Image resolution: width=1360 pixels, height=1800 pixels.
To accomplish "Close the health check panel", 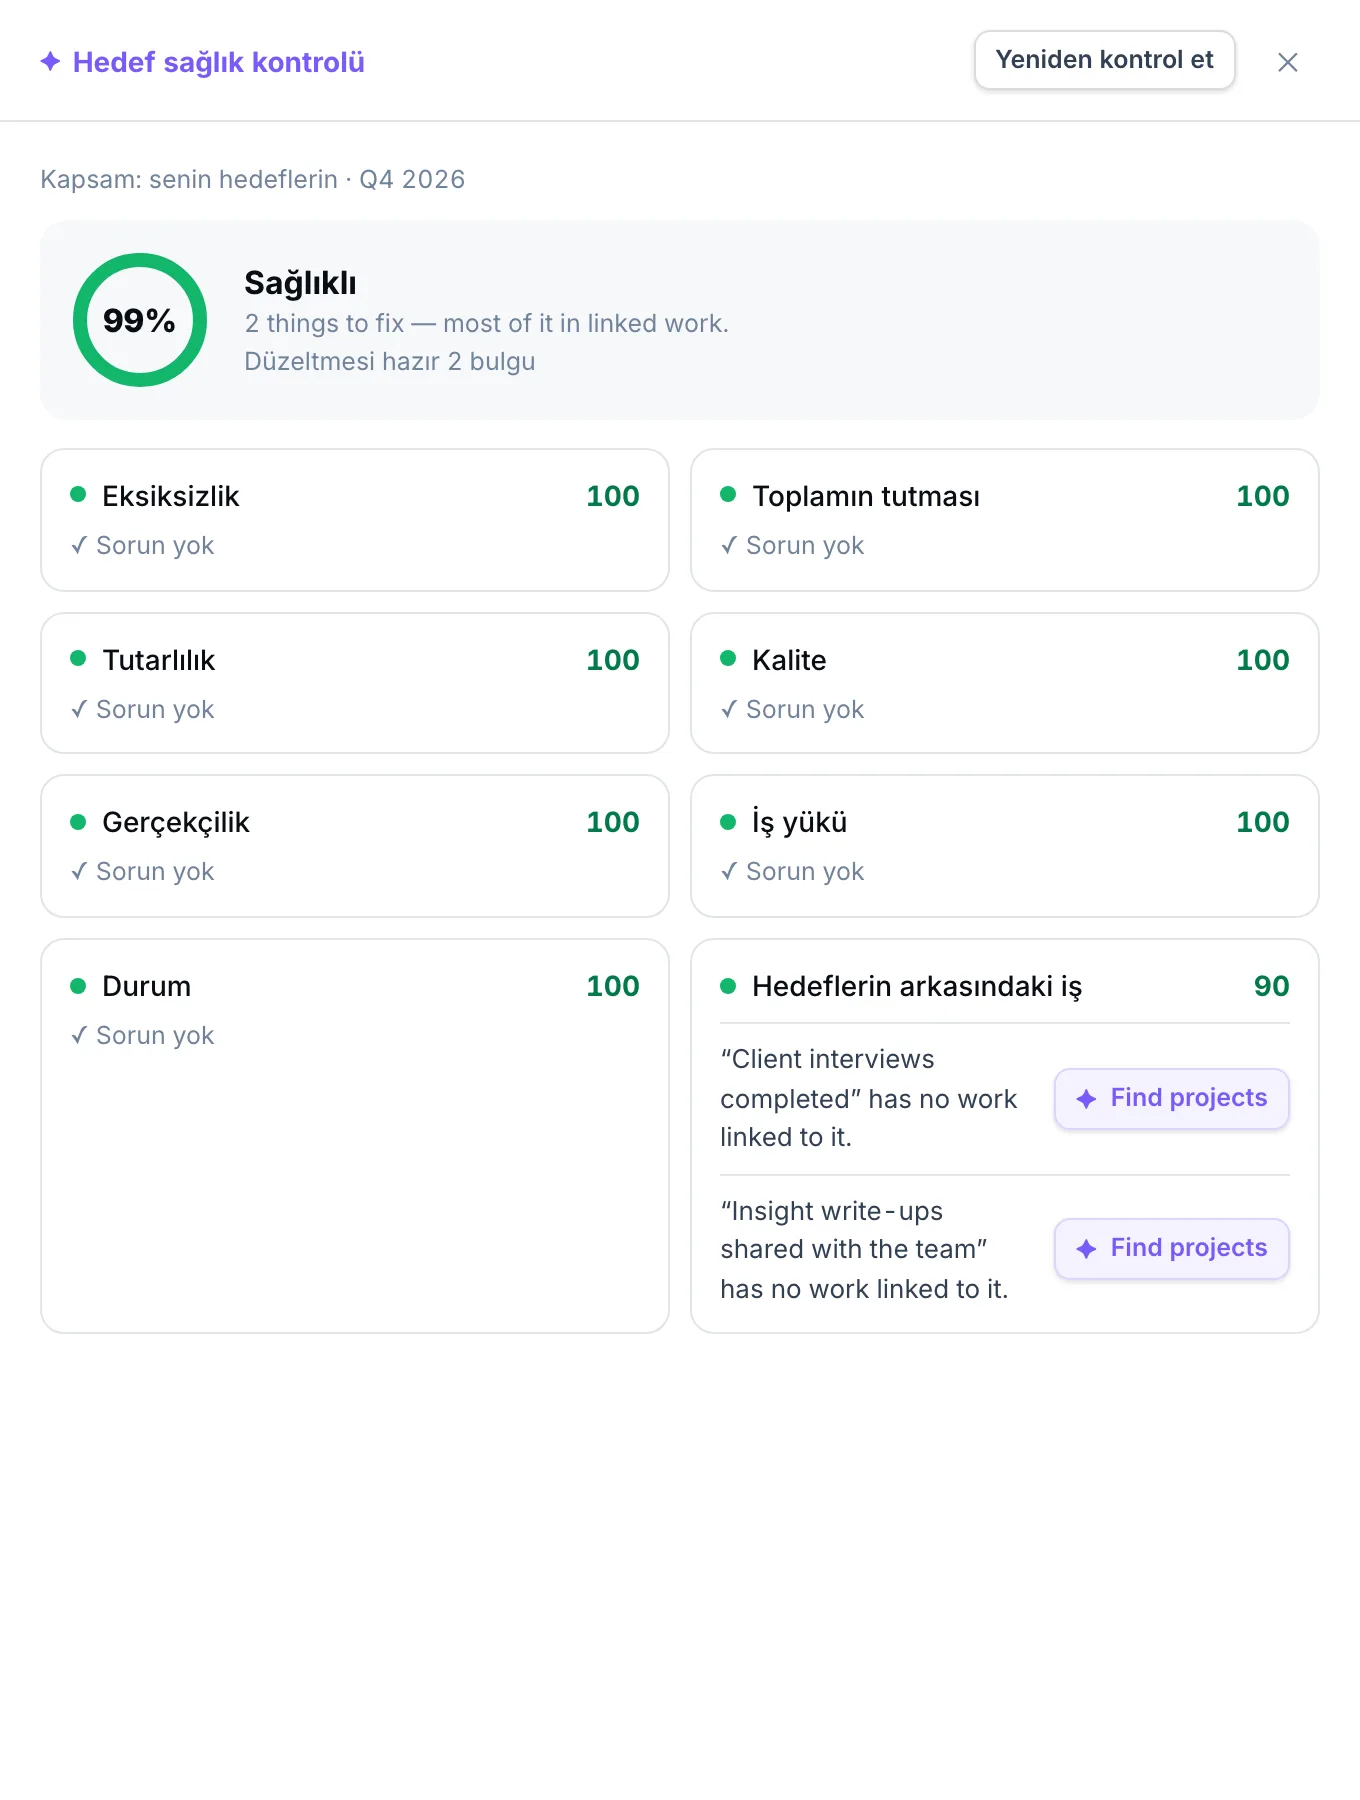I will pyautogui.click(x=1288, y=62).
